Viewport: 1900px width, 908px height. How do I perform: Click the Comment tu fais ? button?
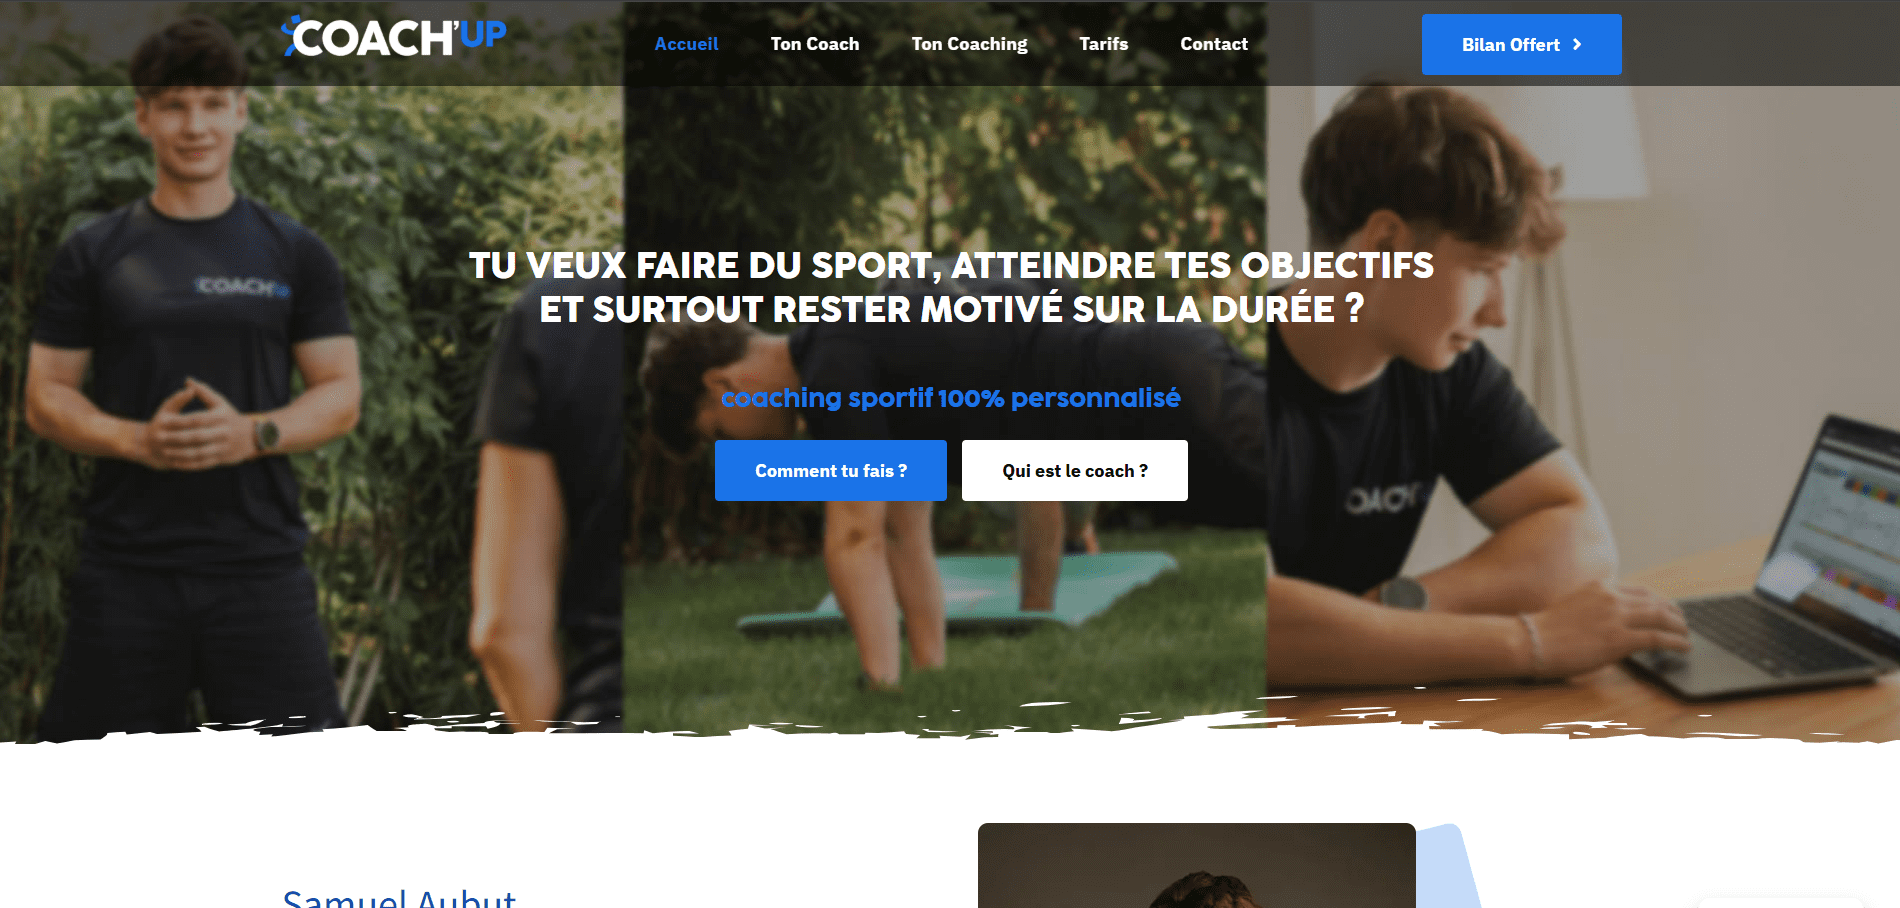coord(830,470)
